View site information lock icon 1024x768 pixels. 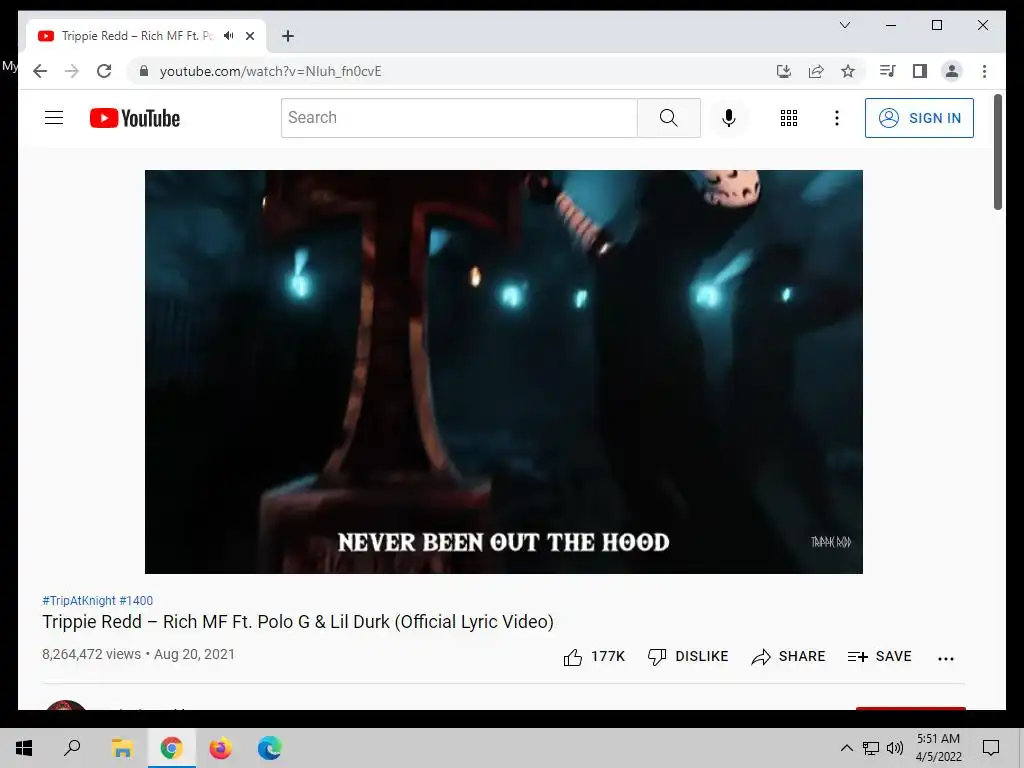[x=144, y=71]
